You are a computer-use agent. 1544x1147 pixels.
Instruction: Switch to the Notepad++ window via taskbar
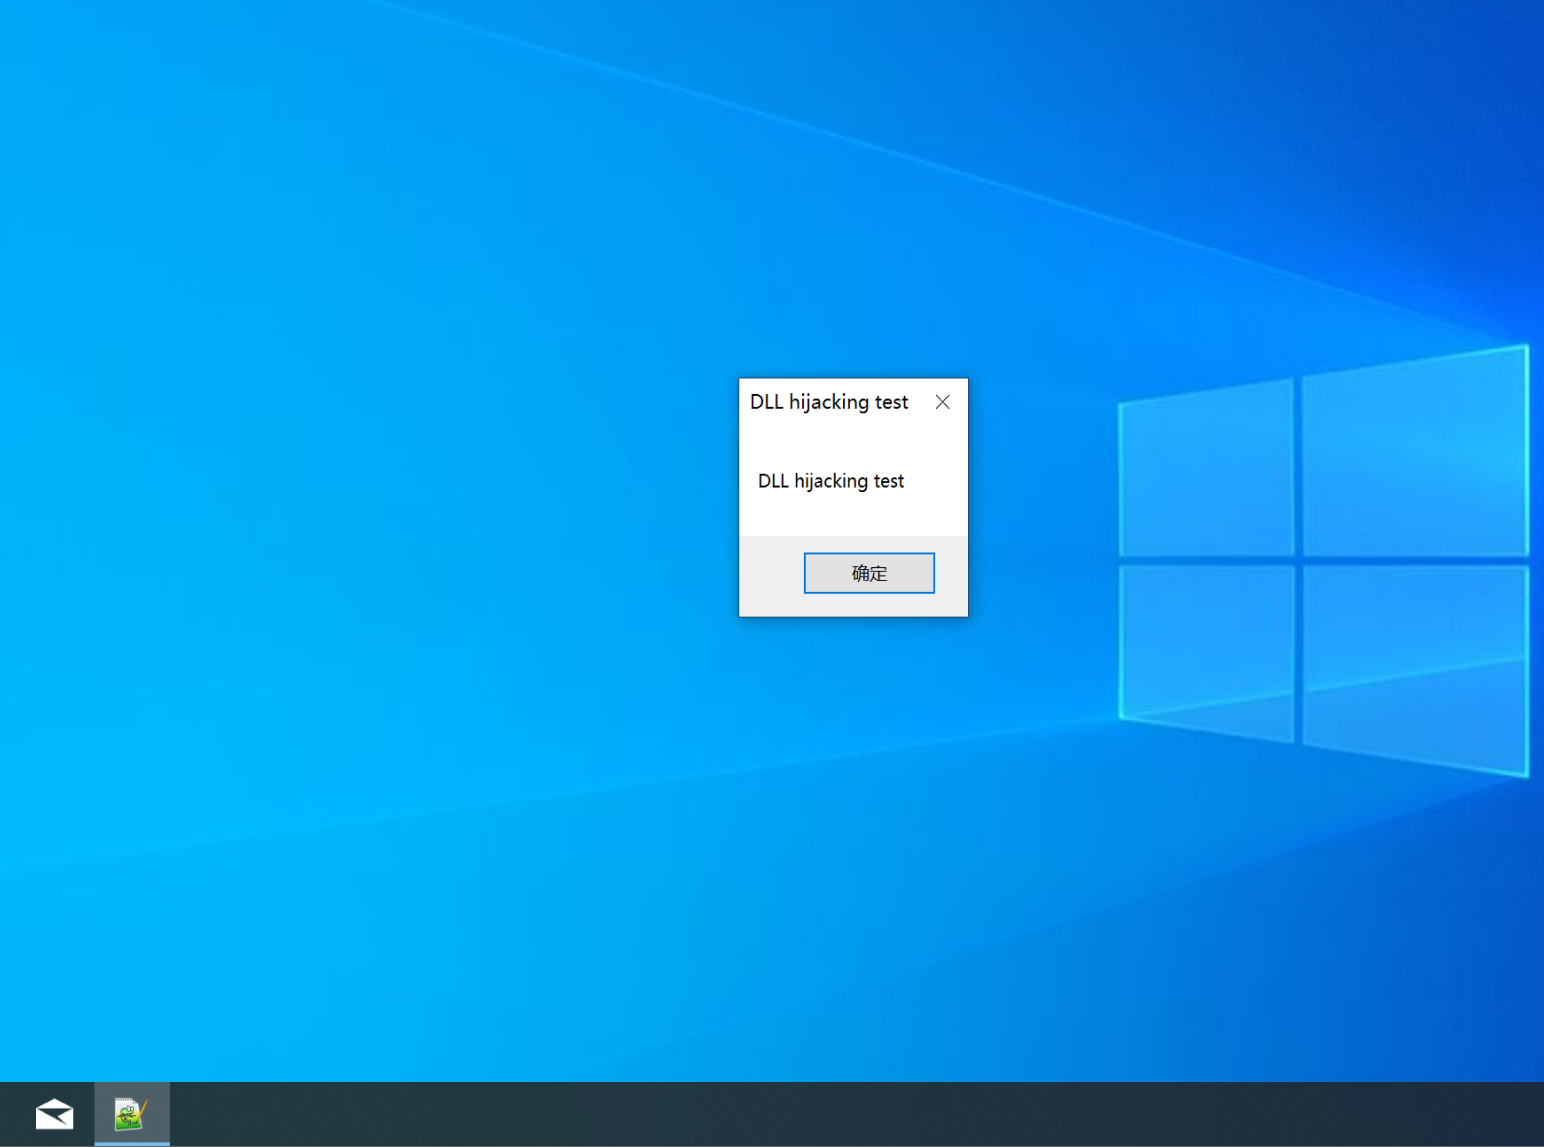131,1113
